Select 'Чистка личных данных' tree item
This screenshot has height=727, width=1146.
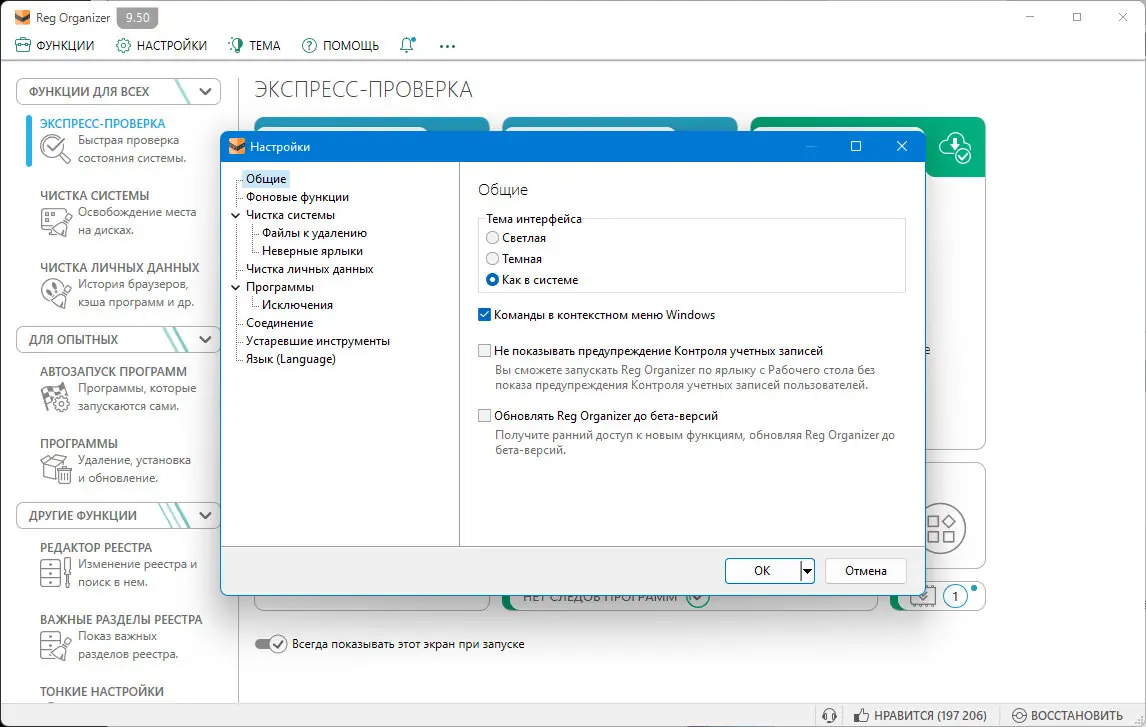pyautogui.click(x=309, y=269)
